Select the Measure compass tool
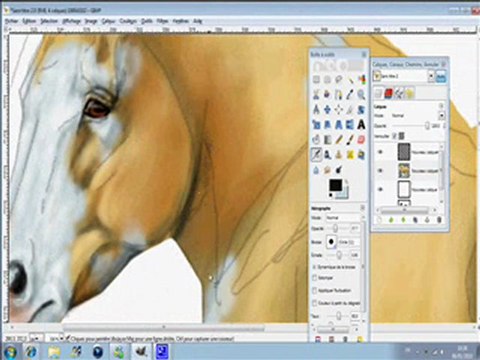 tap(316, 109)
